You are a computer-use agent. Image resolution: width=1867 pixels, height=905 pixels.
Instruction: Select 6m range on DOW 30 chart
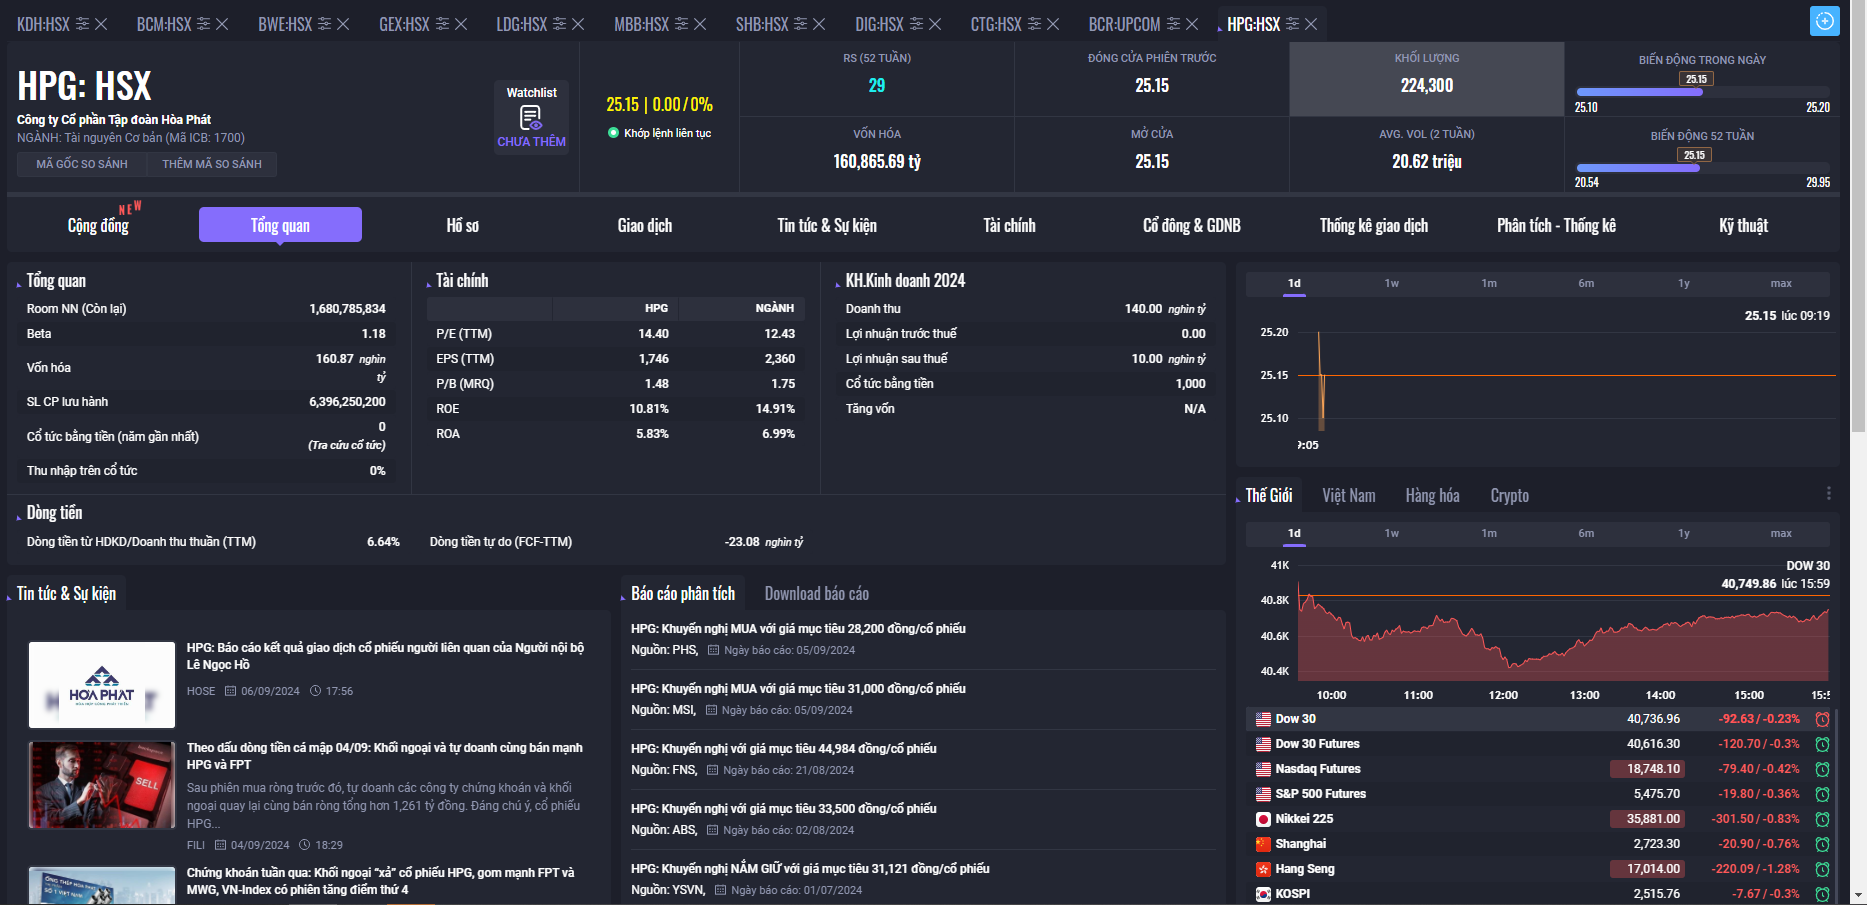click(1586, 534)
